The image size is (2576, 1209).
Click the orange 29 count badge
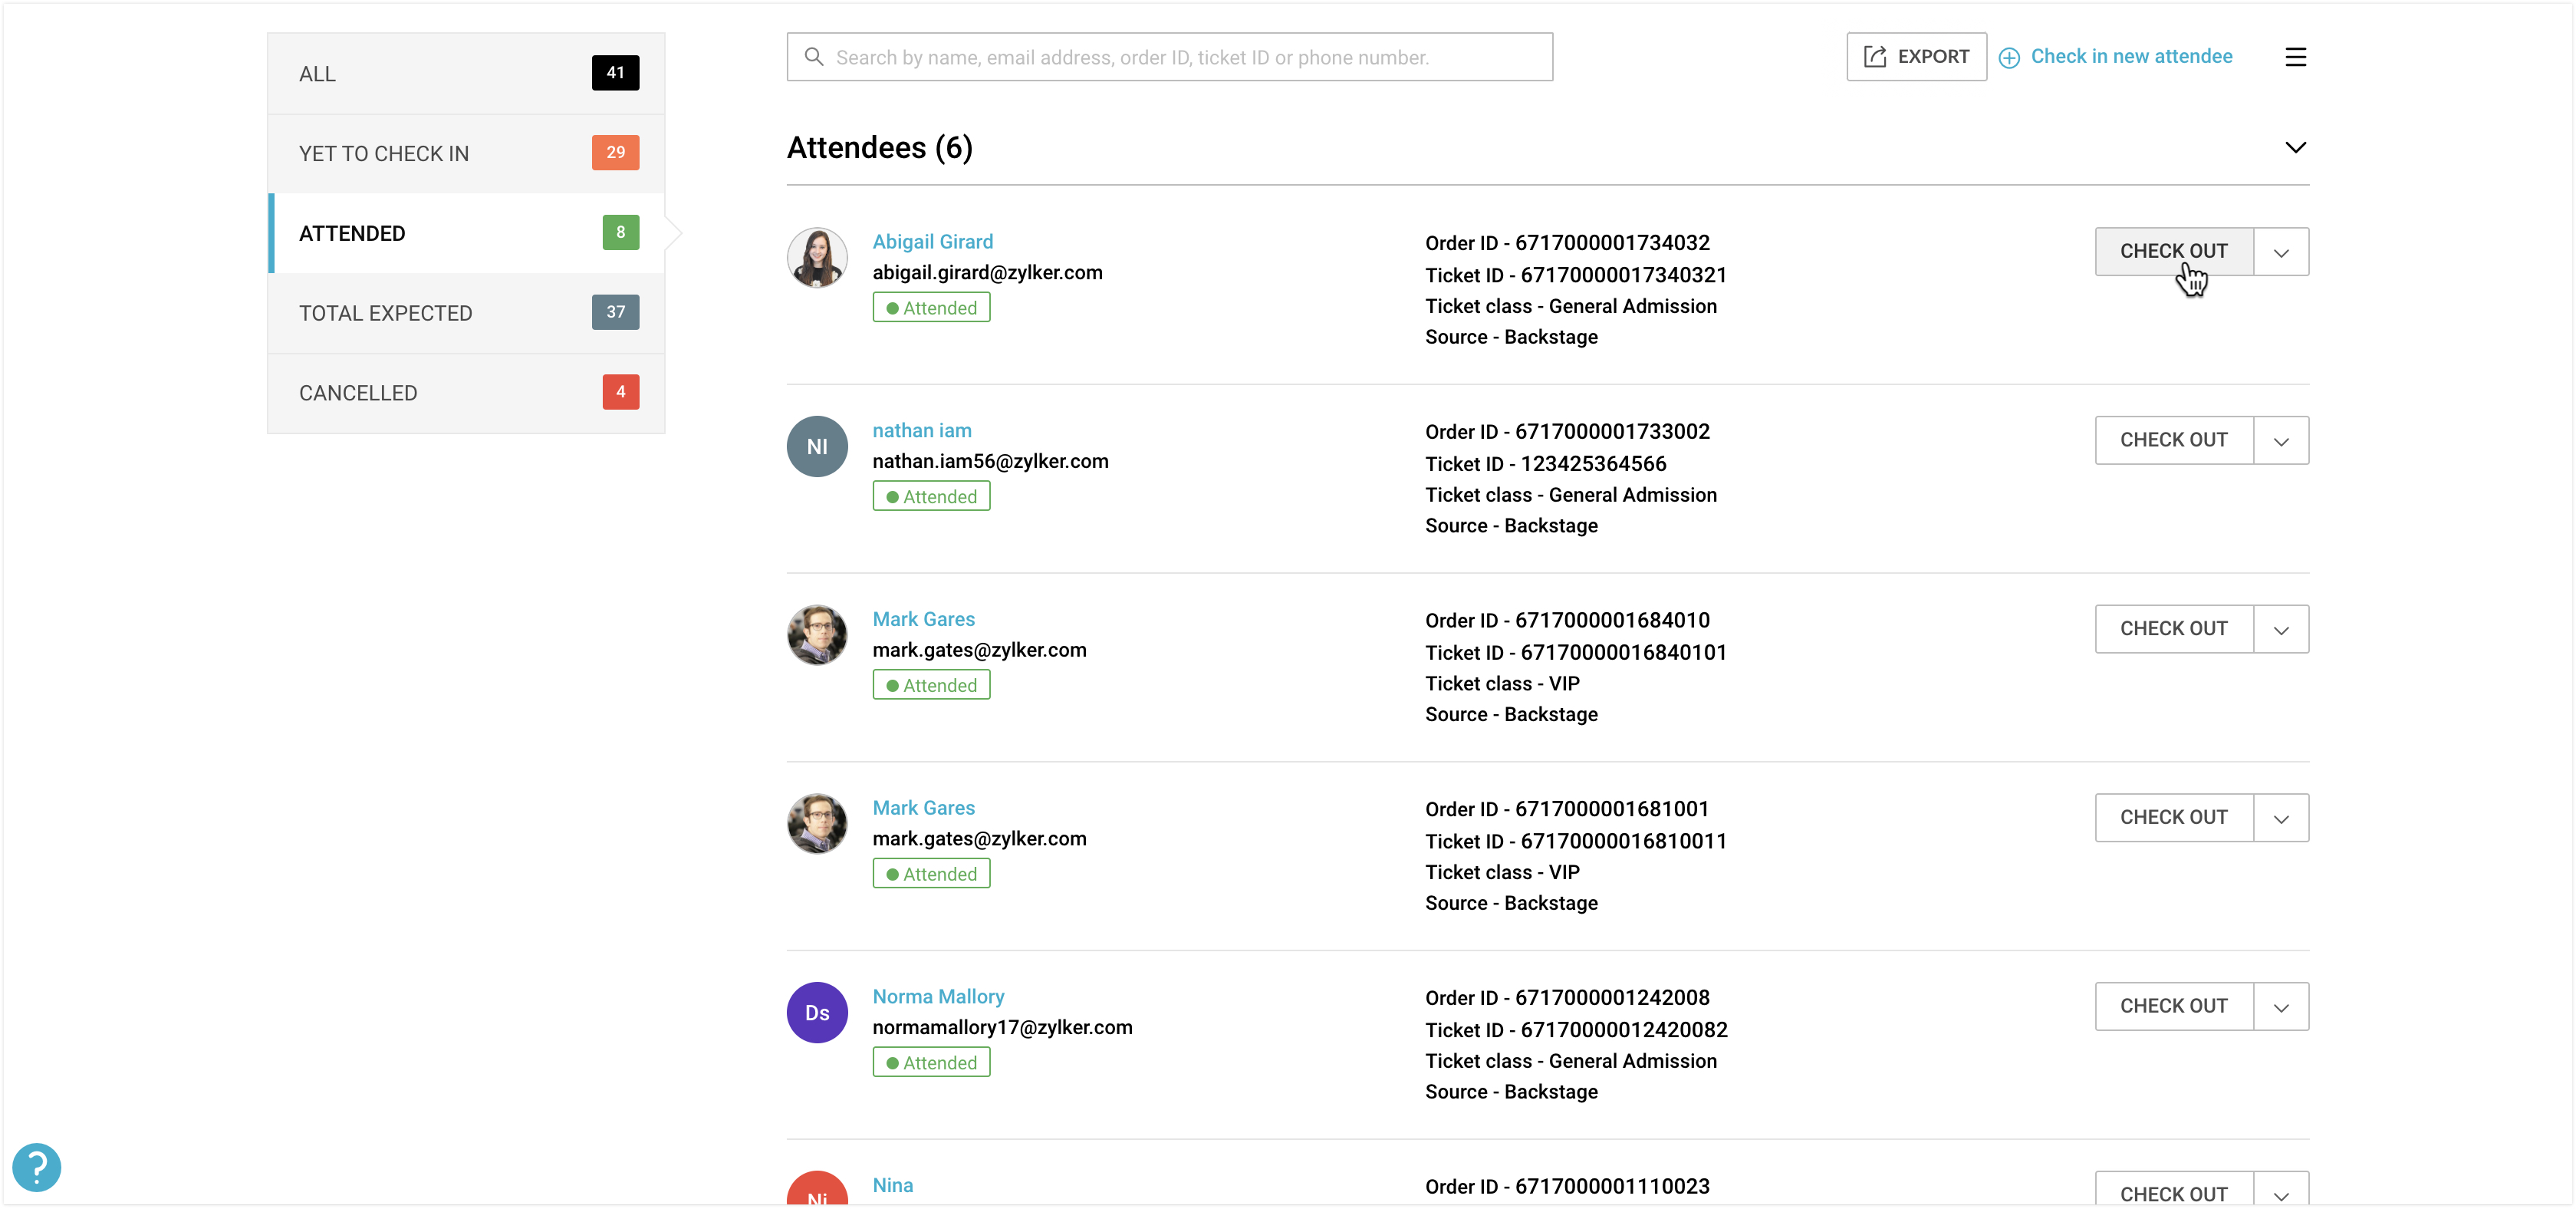[x=615, y=153]
